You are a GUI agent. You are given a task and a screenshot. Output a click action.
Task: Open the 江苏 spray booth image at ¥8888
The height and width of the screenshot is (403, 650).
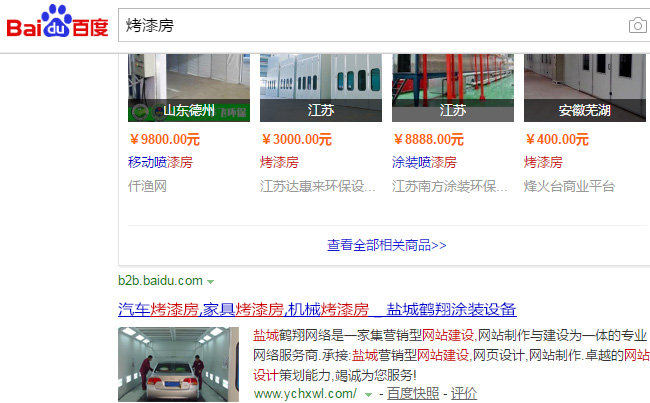453,87
